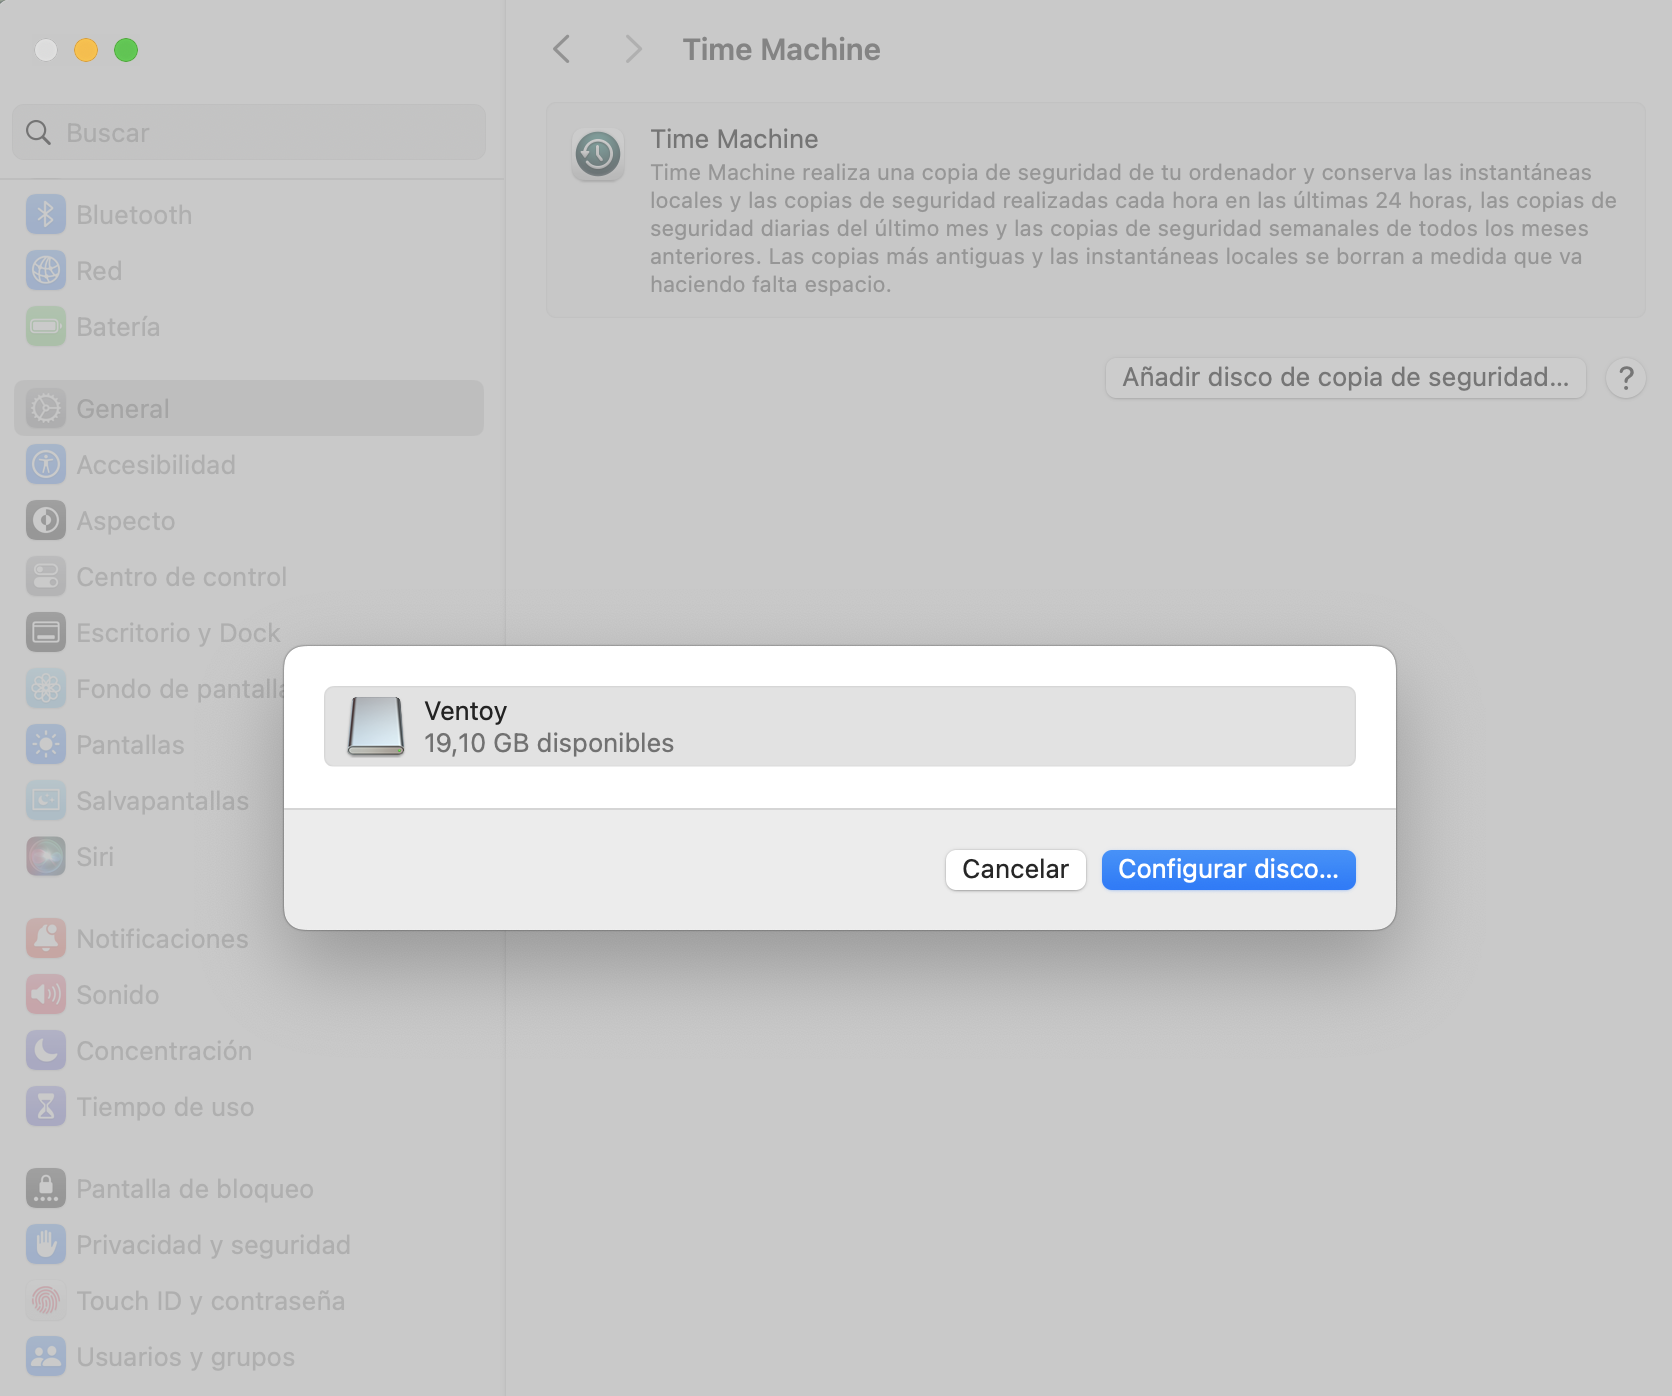Go back with the left chevron

point(562,49)
